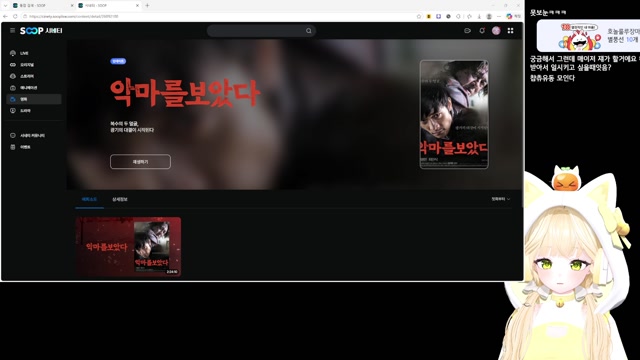Image resolution: width=640 pixels, height=360 pixels.
Task: Open the LIVE sidebar section
Action: tap(34, 53)
